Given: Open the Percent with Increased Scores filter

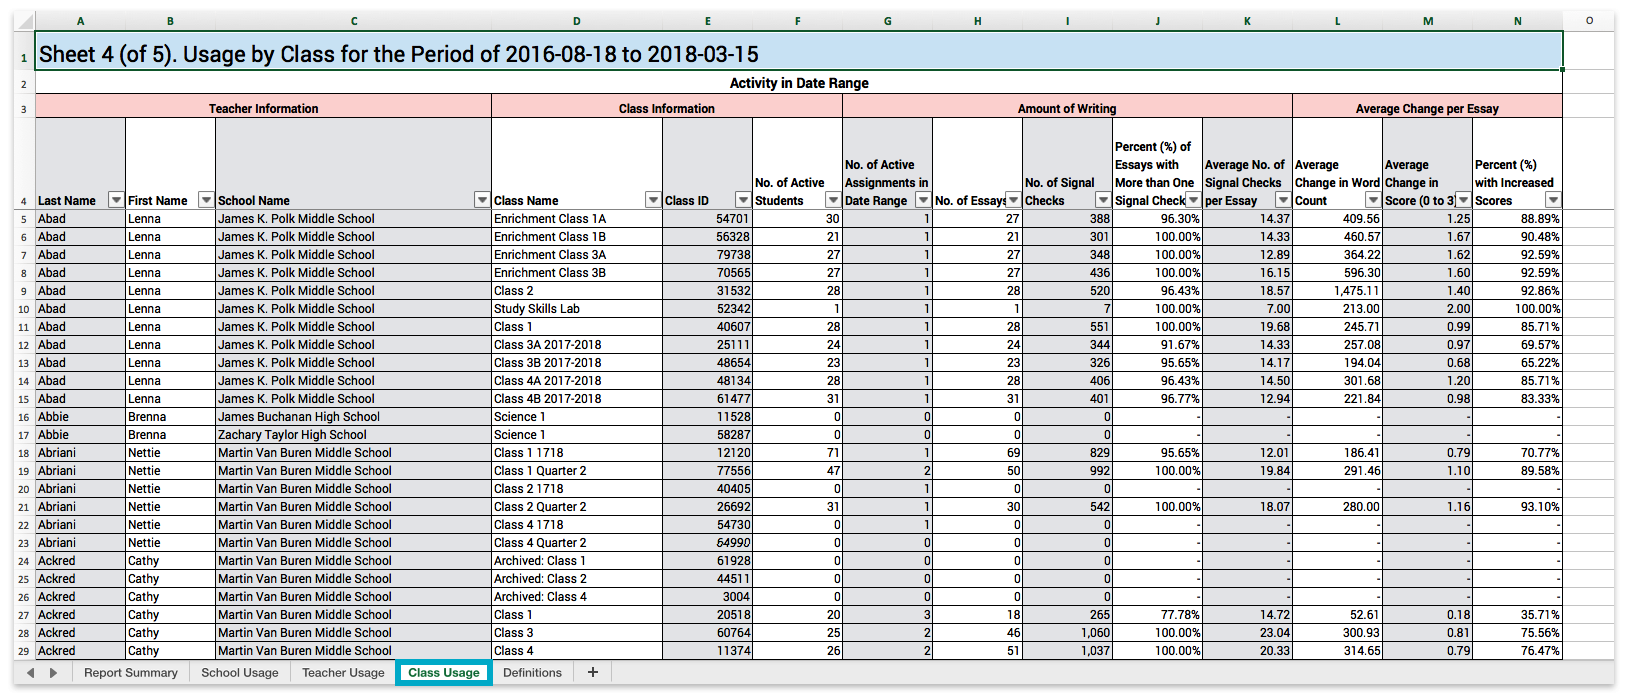Looking at the screenshot, I should (x=1553, y=200).
